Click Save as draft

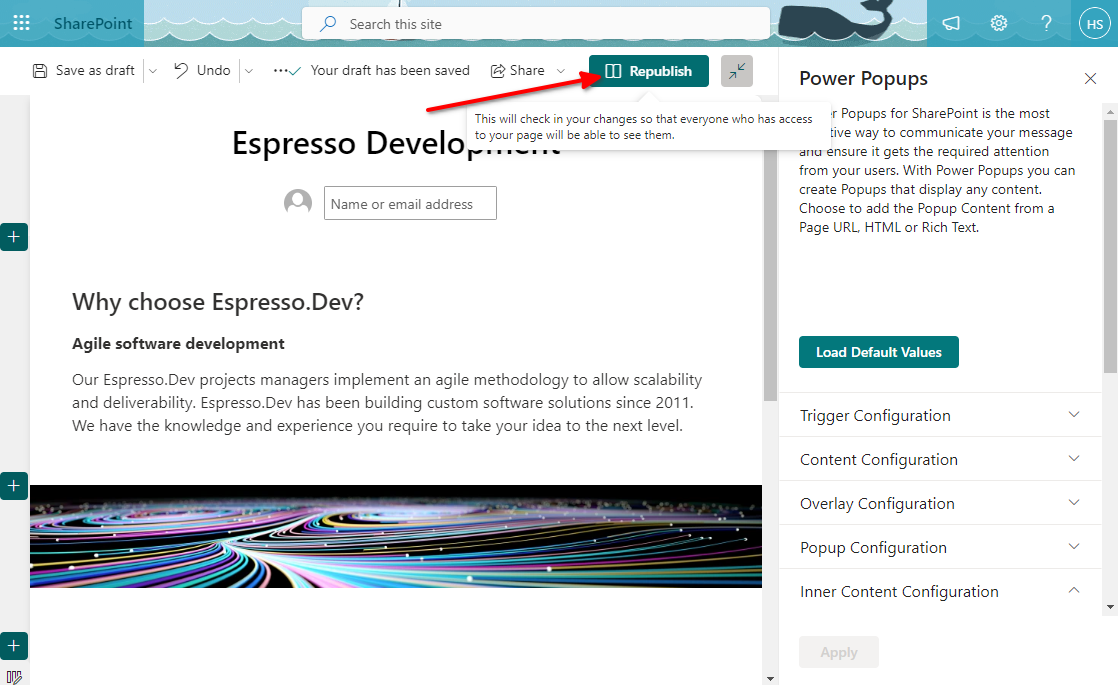click(x=84, y=71)
